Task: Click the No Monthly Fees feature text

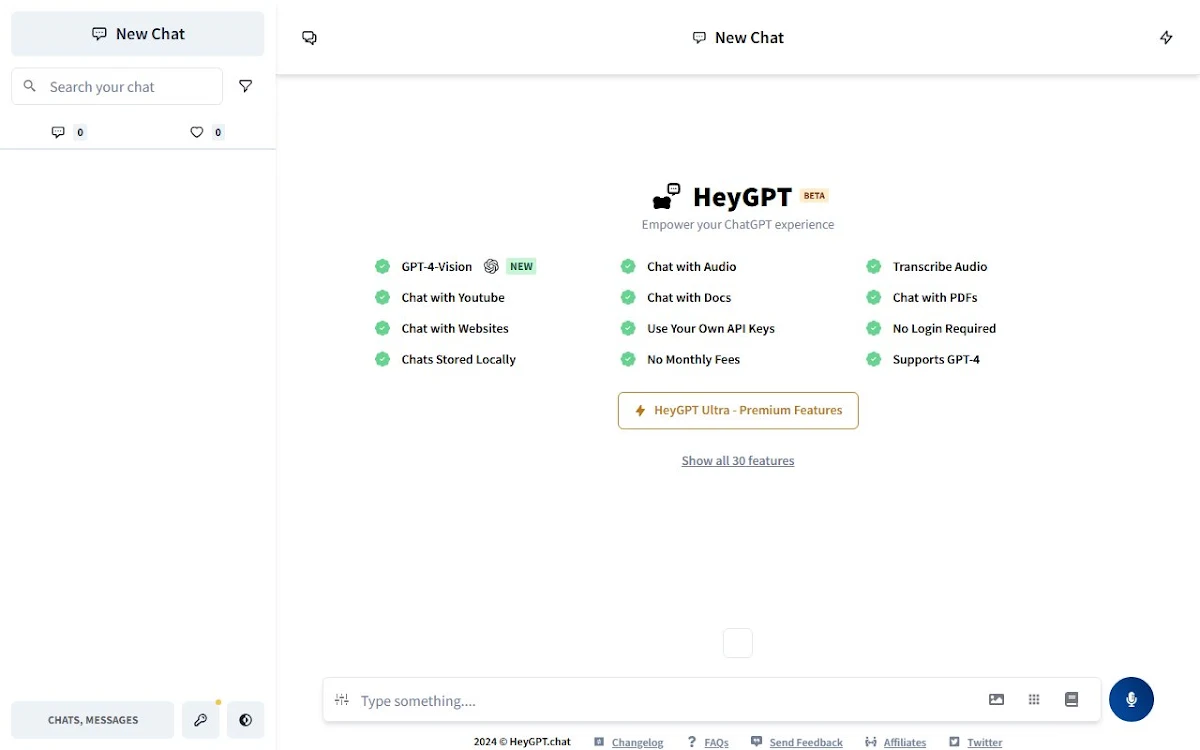Action: click(x=694, y=360)
